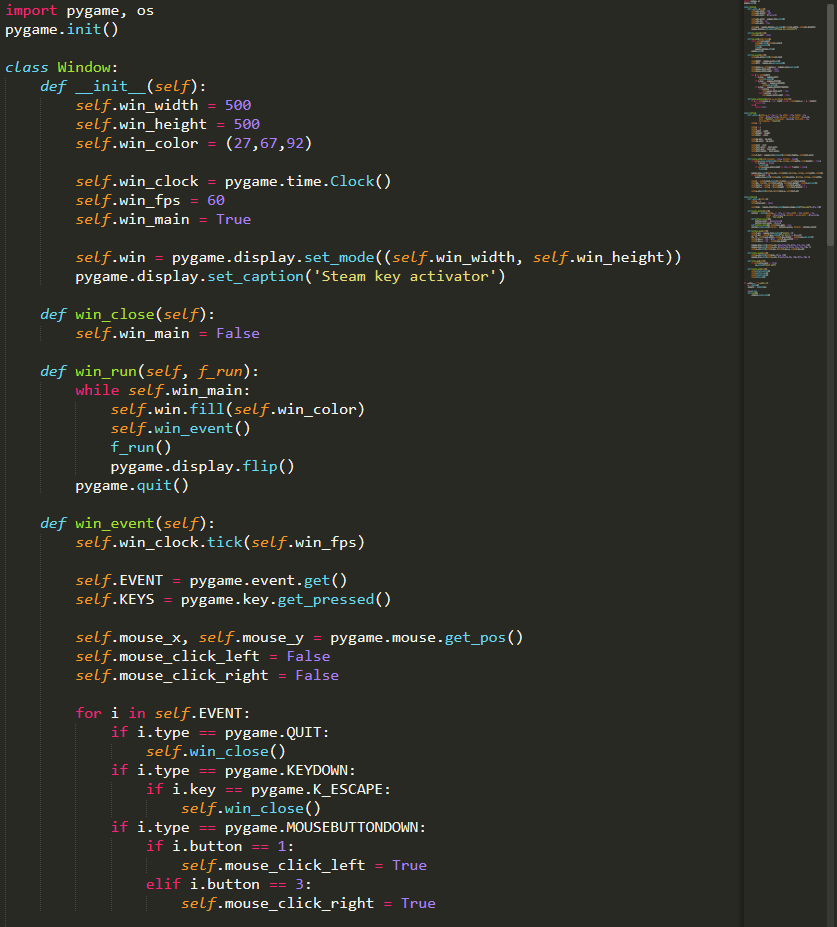Click the 'self.mouse_click_right = False' line
Screen dimensions: 837x927
click(207, 675)
